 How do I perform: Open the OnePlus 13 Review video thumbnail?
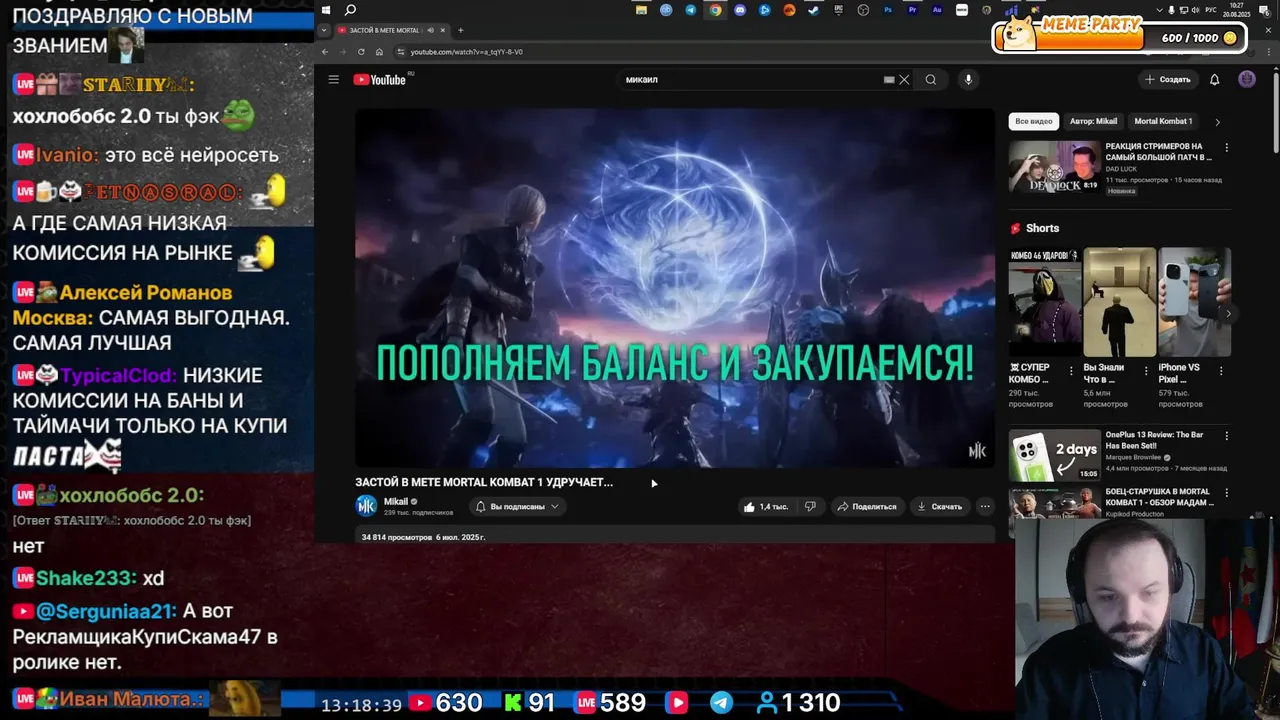1054,455
